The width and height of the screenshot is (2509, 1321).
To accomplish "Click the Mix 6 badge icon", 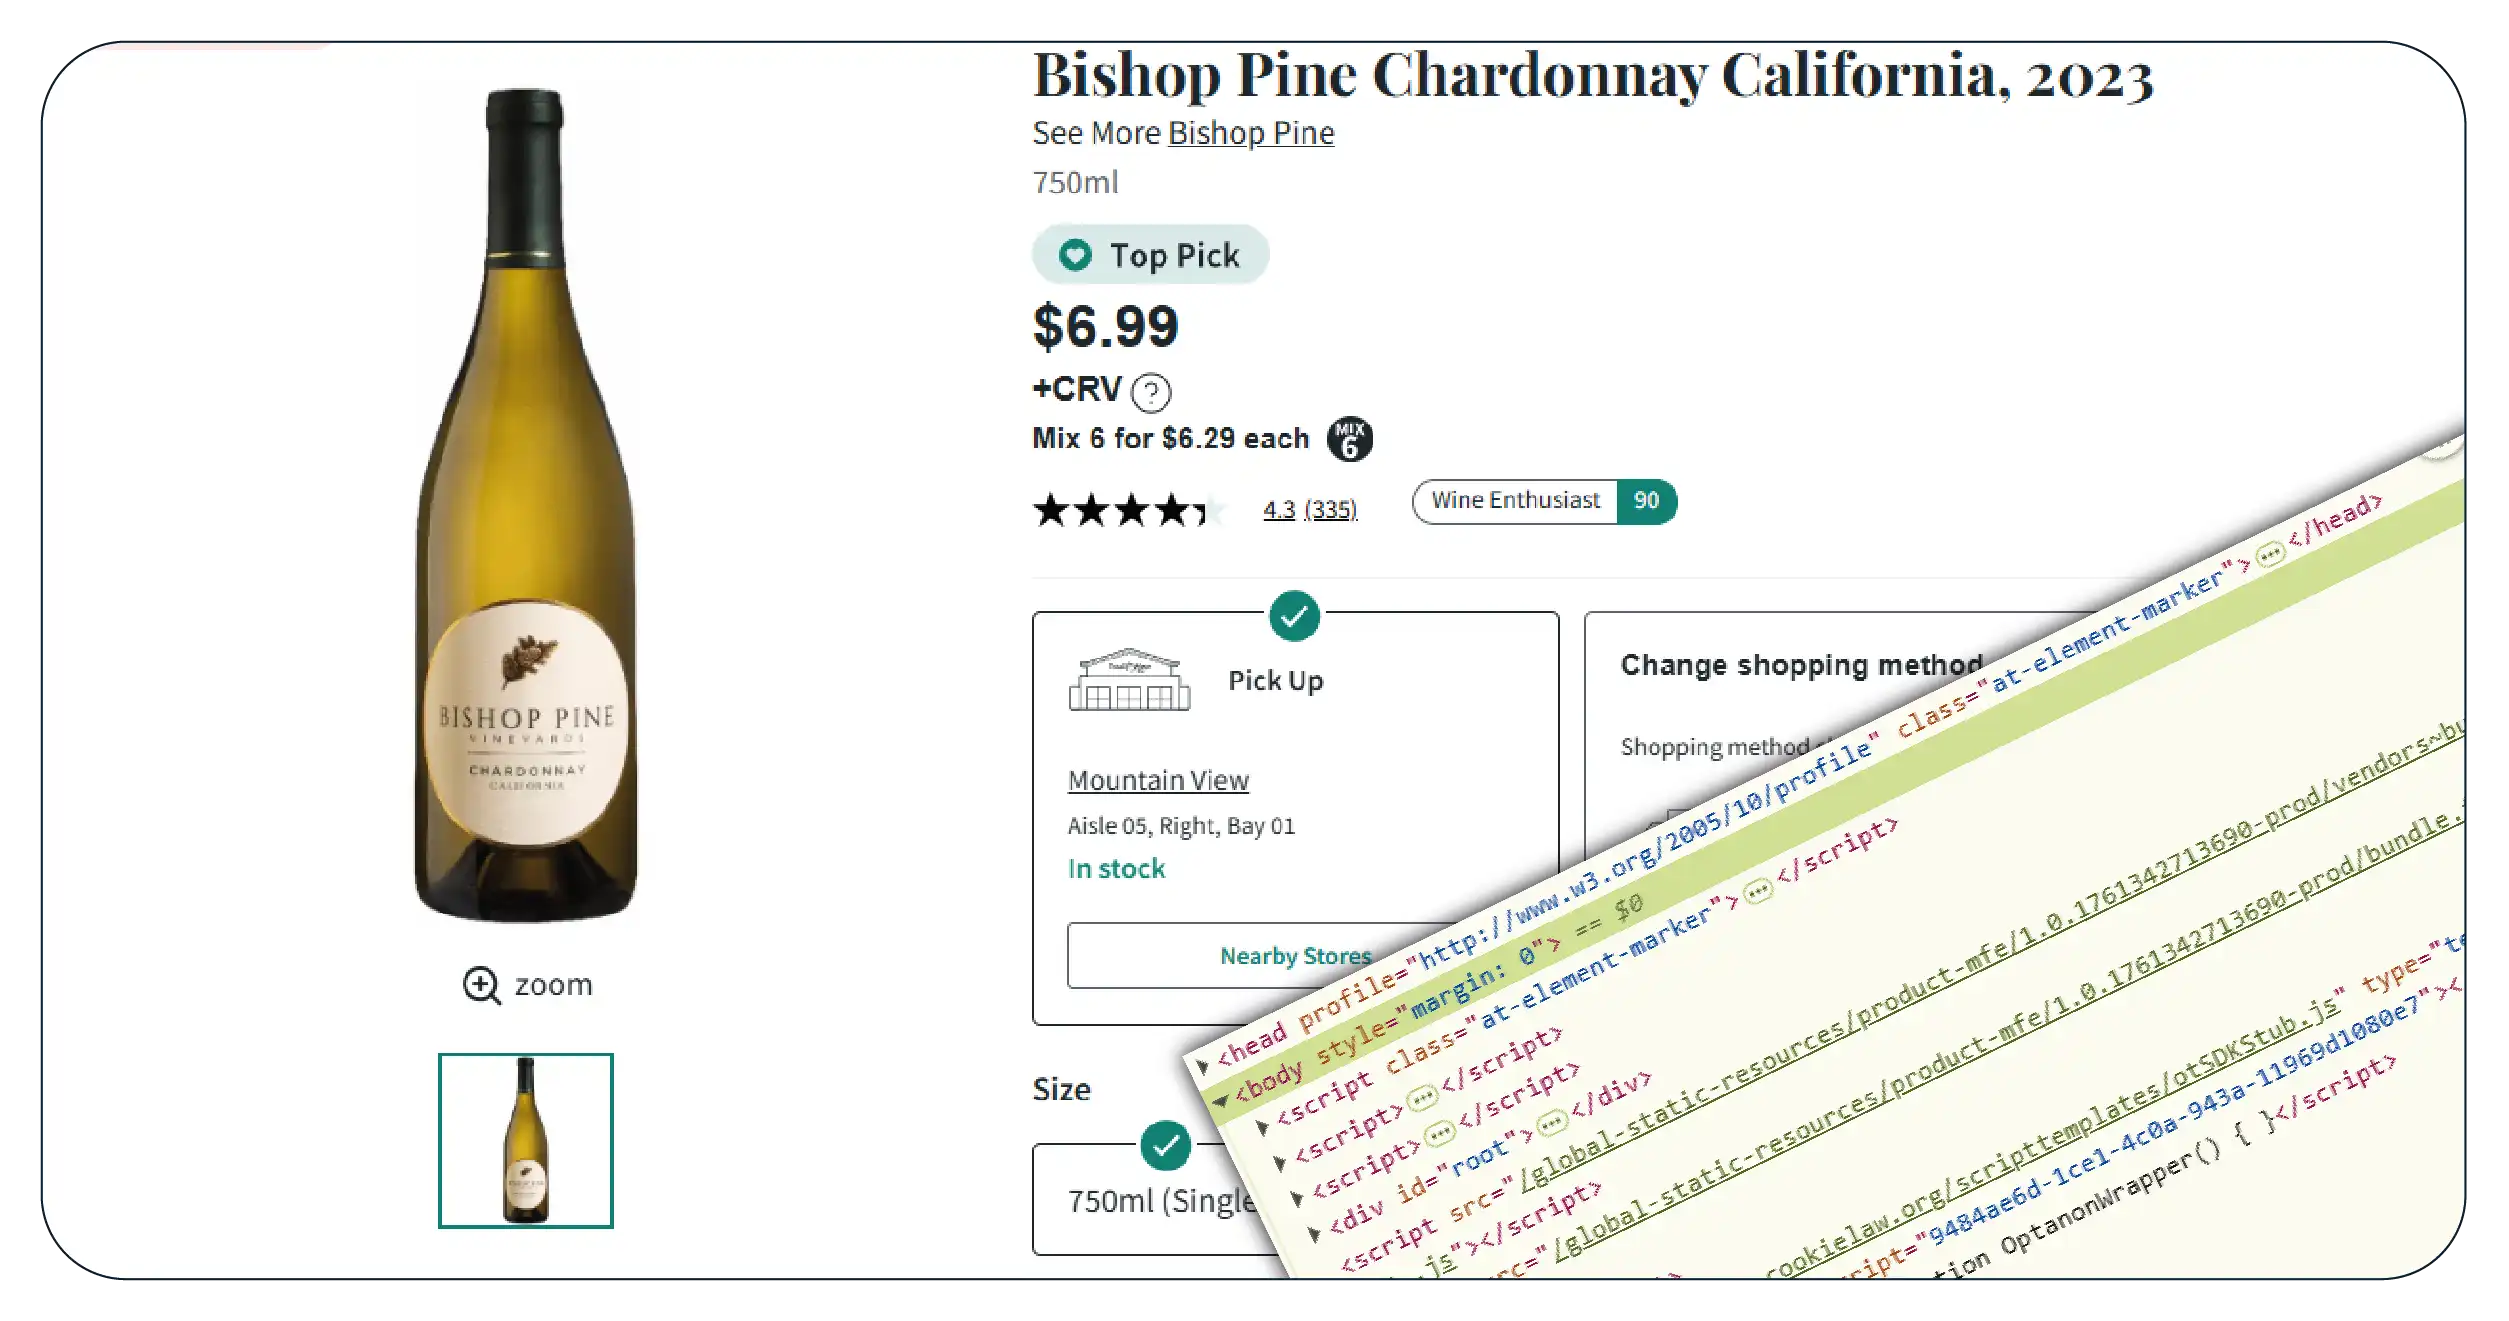I will (x=1349, y=439).
